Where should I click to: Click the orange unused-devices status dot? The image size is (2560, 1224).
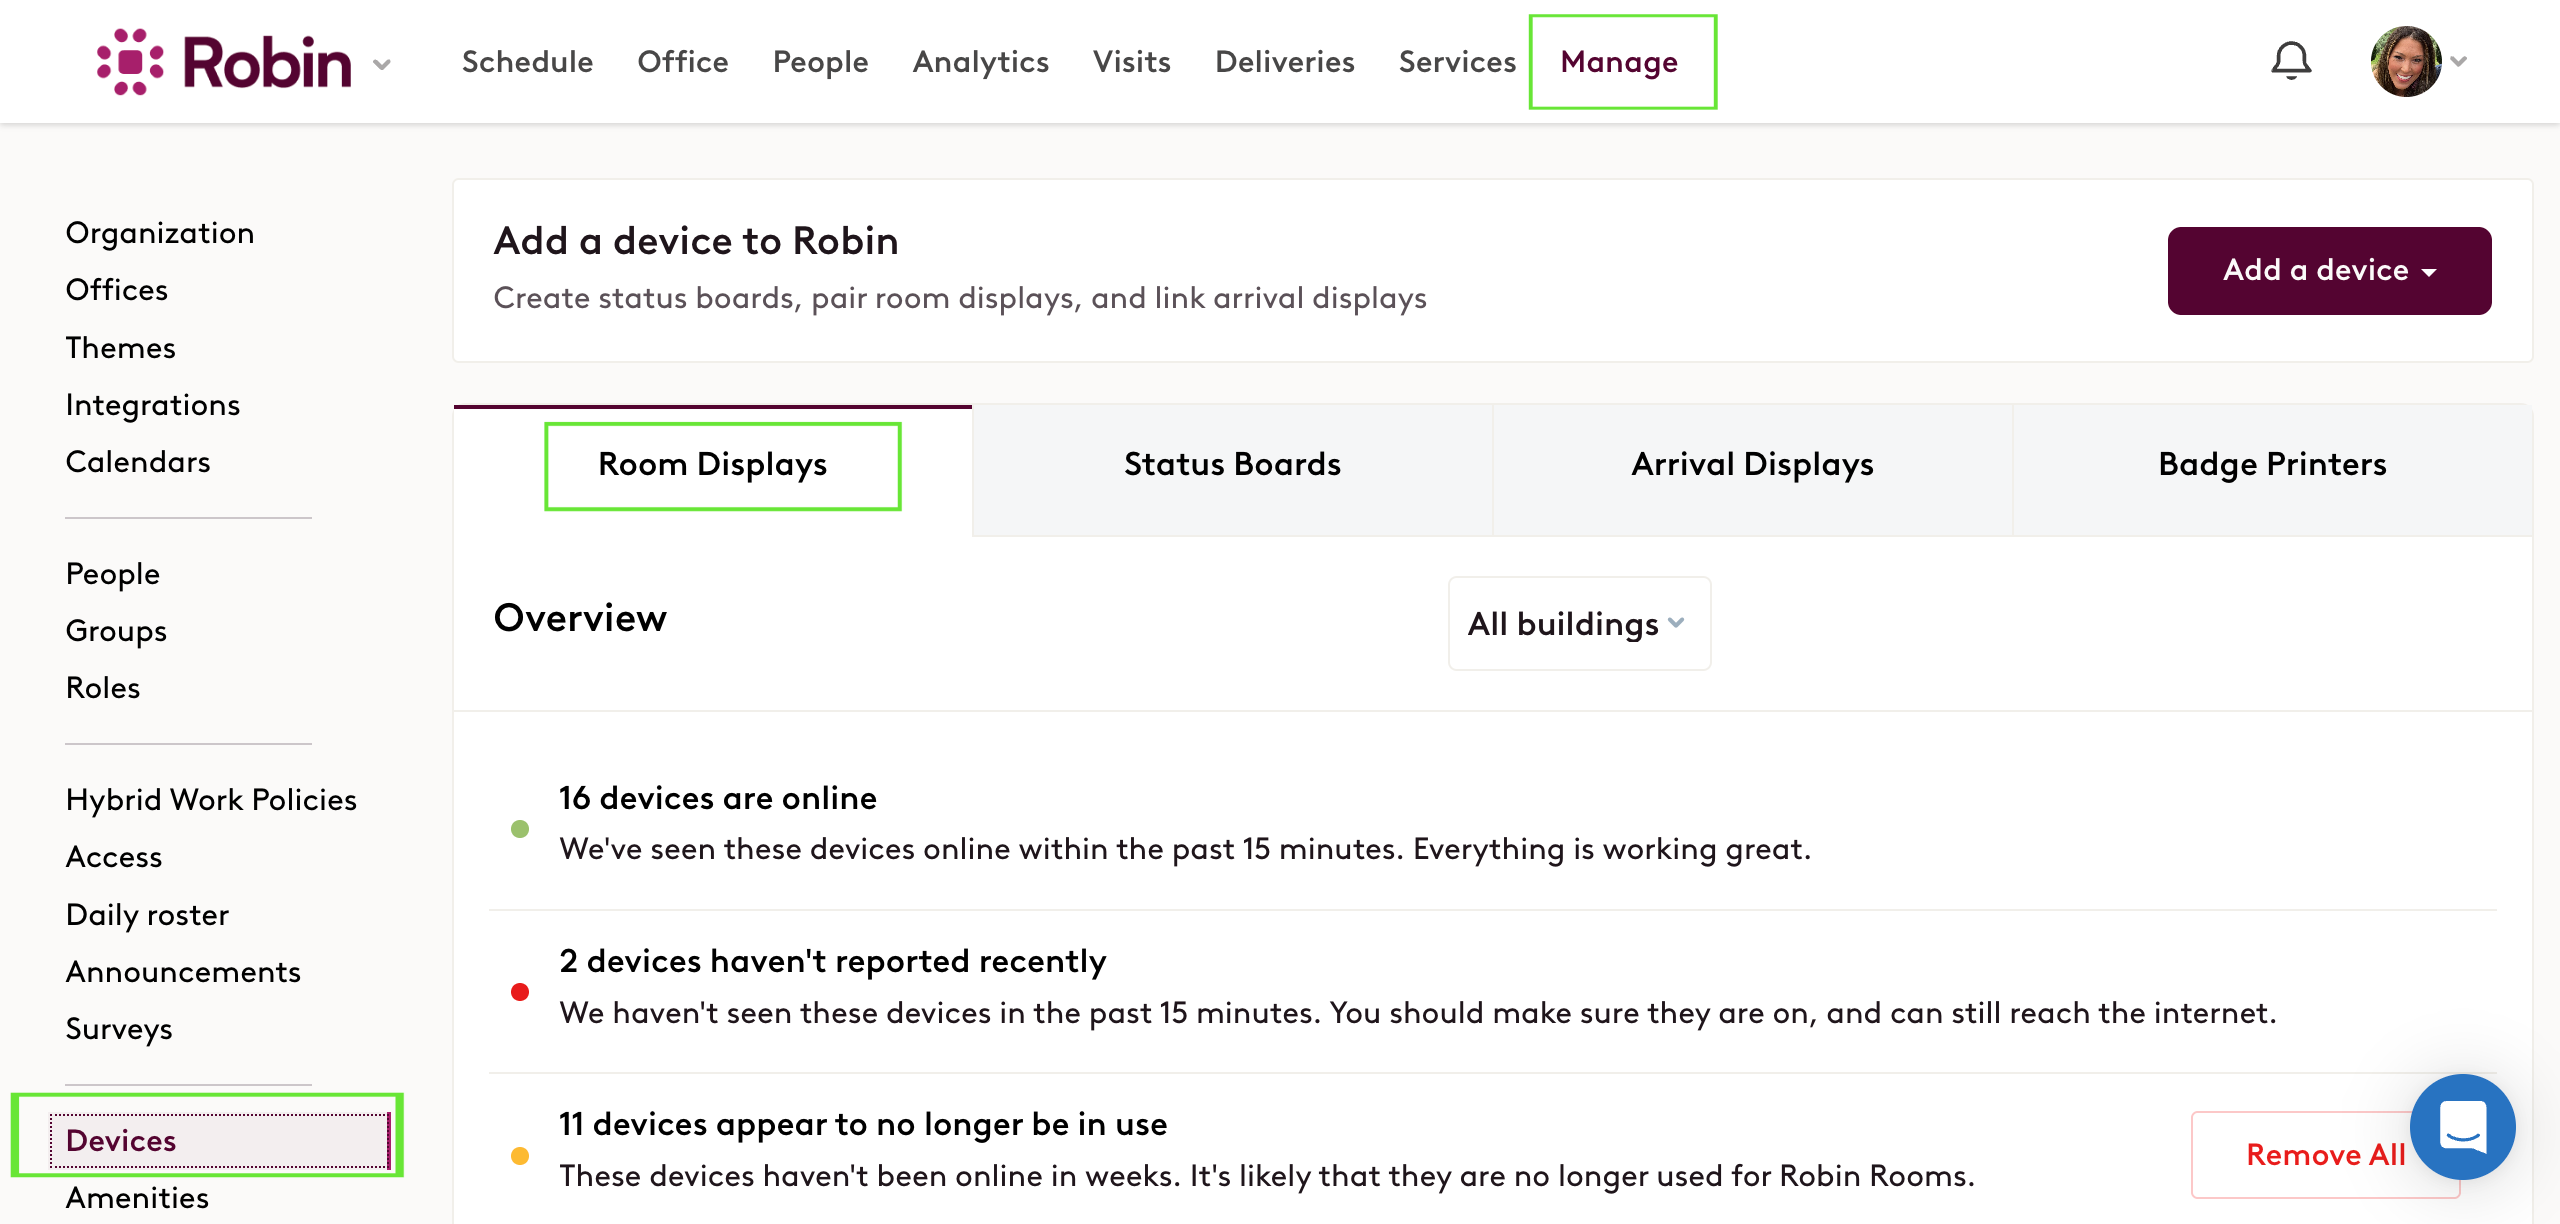pyautogui.click(x=520, y=1156)
